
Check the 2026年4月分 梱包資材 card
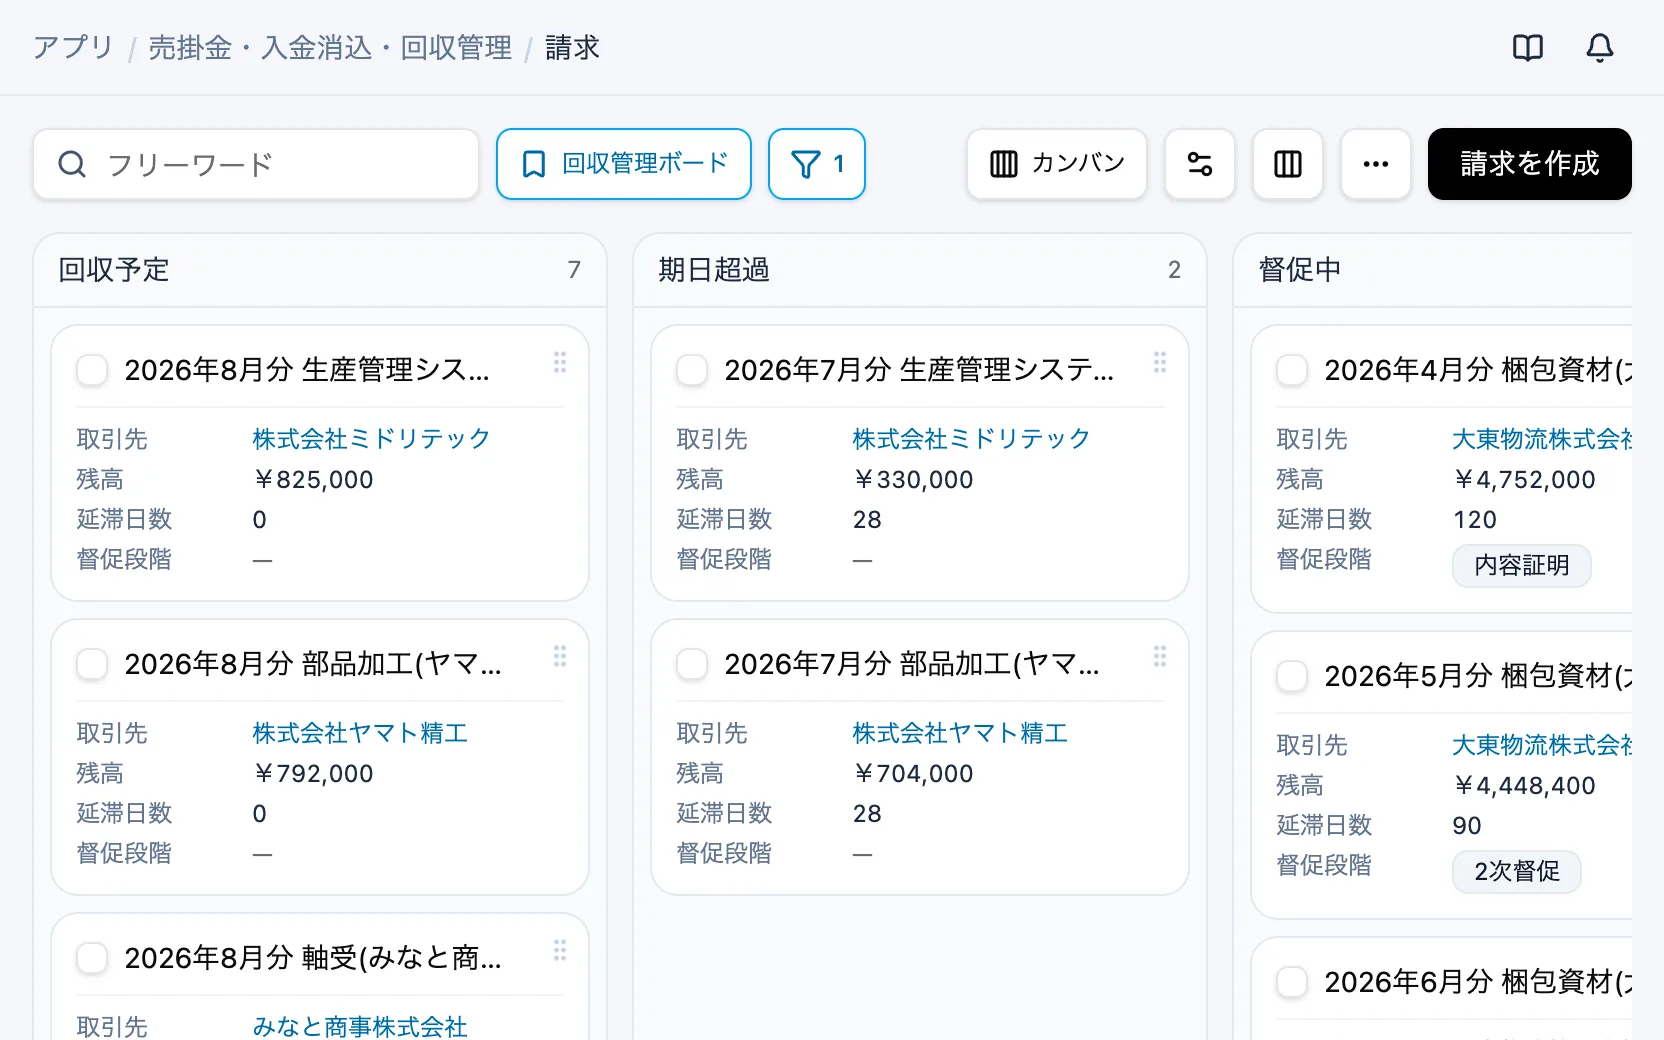coord(1292,370)
